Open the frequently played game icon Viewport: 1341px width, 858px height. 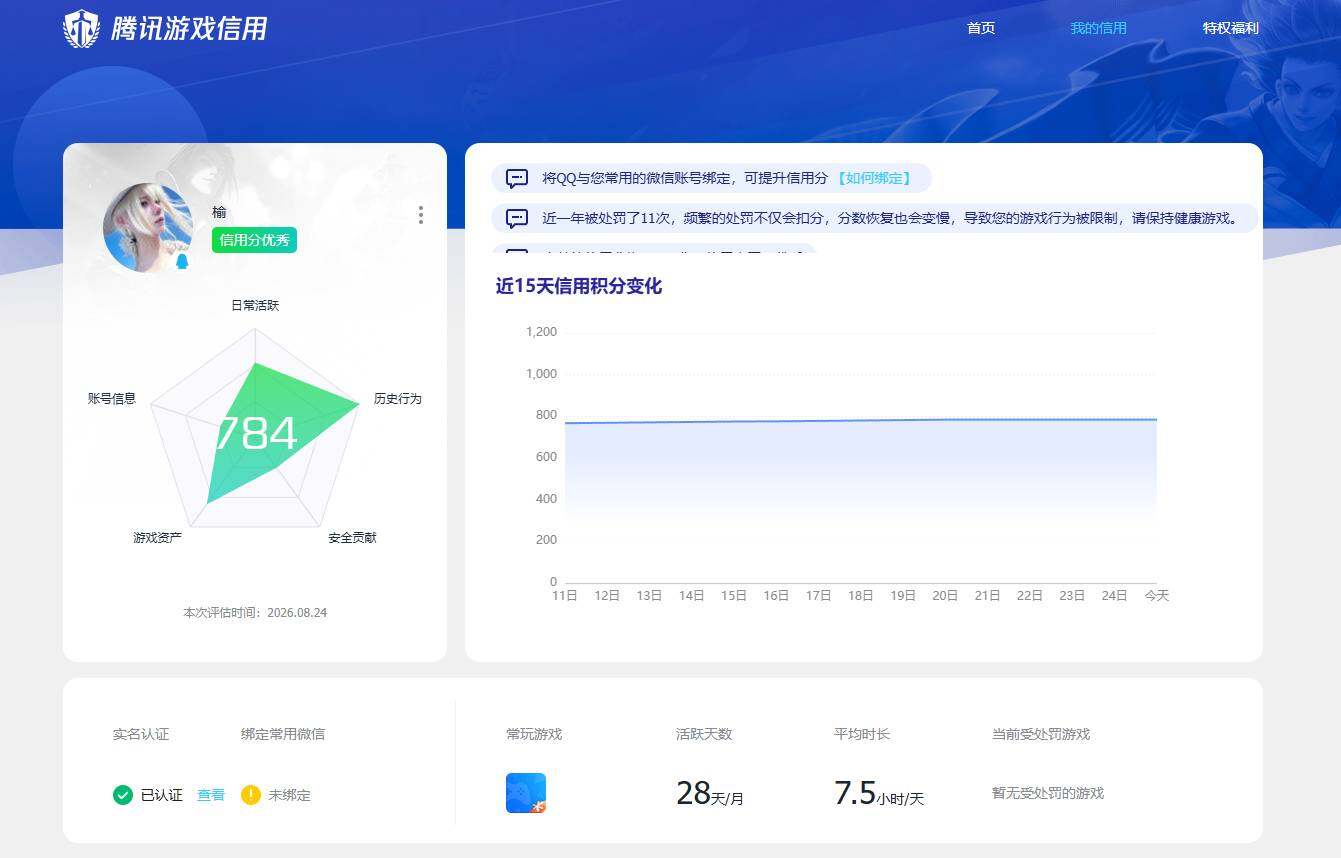tap(526, 793)
